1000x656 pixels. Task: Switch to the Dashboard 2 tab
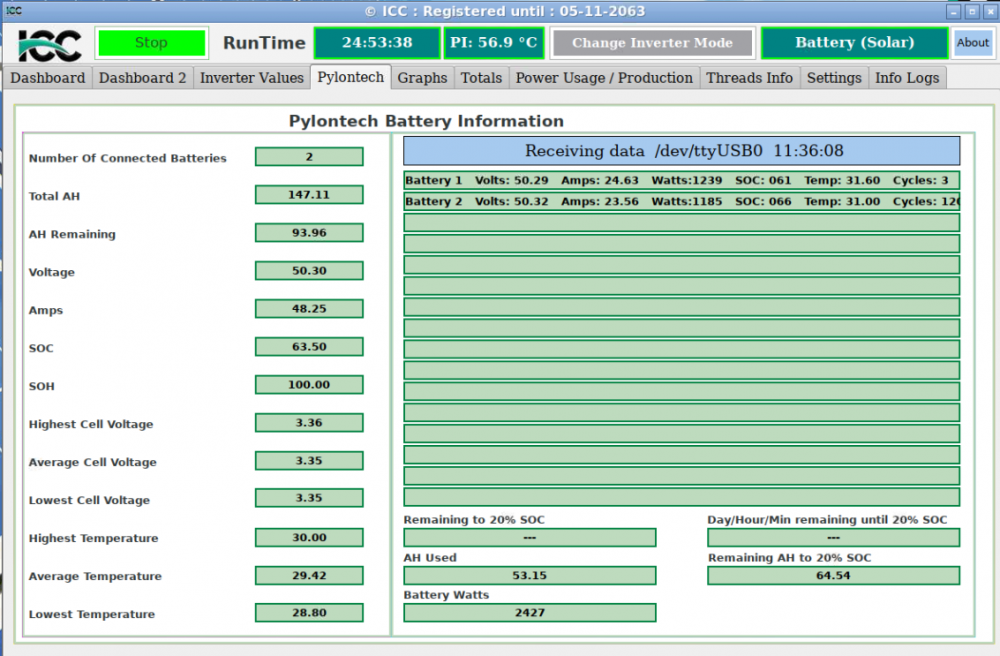click(x=142, y=78)
